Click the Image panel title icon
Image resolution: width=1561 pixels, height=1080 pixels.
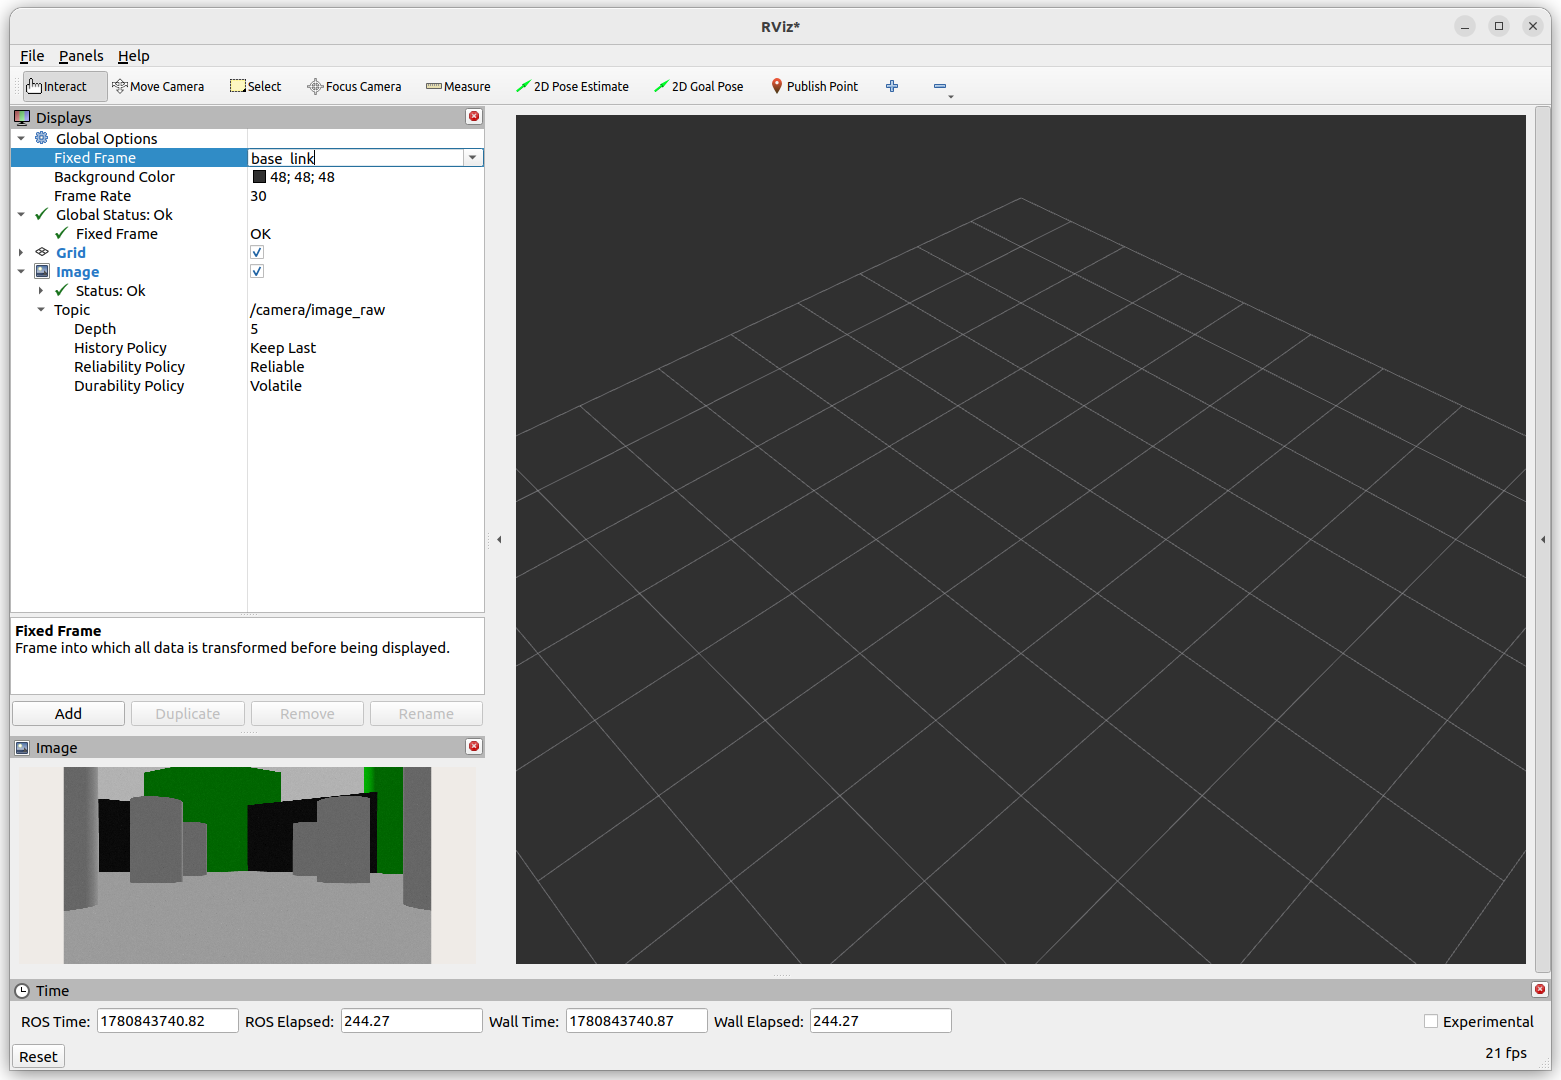click(x=22, y=747)
